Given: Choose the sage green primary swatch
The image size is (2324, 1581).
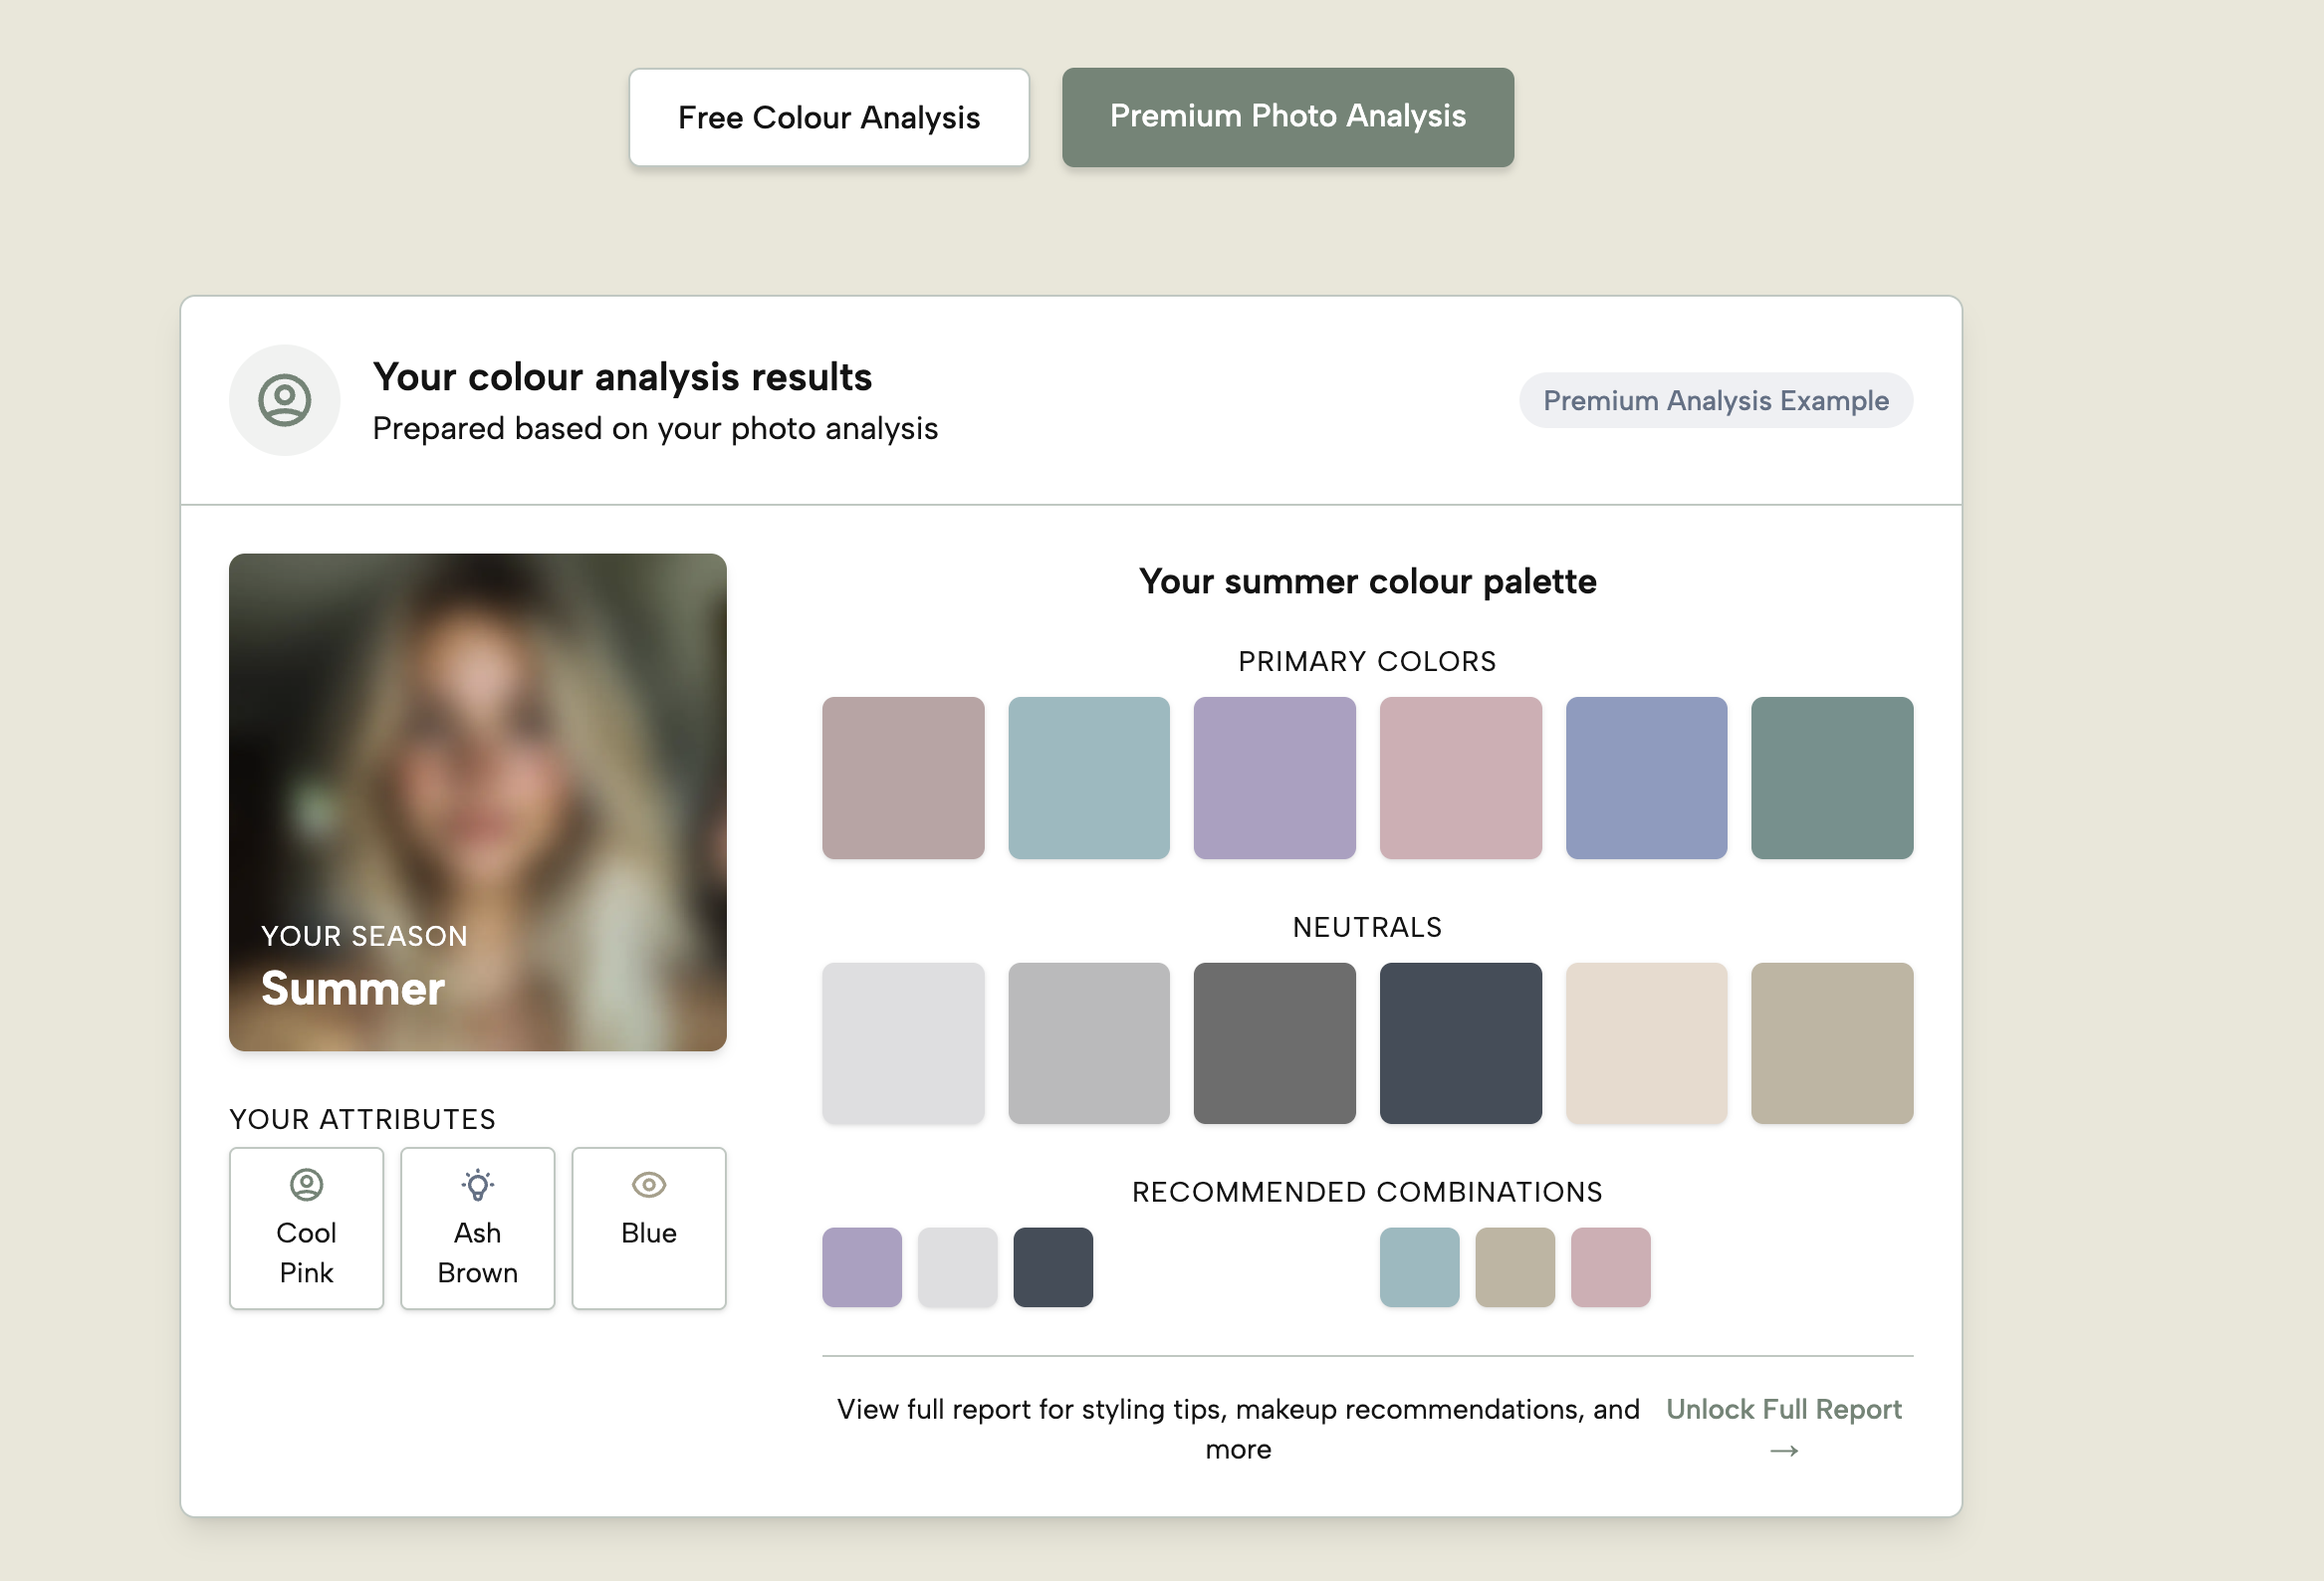Looking at the screenshot, I should pos(1831,777).
